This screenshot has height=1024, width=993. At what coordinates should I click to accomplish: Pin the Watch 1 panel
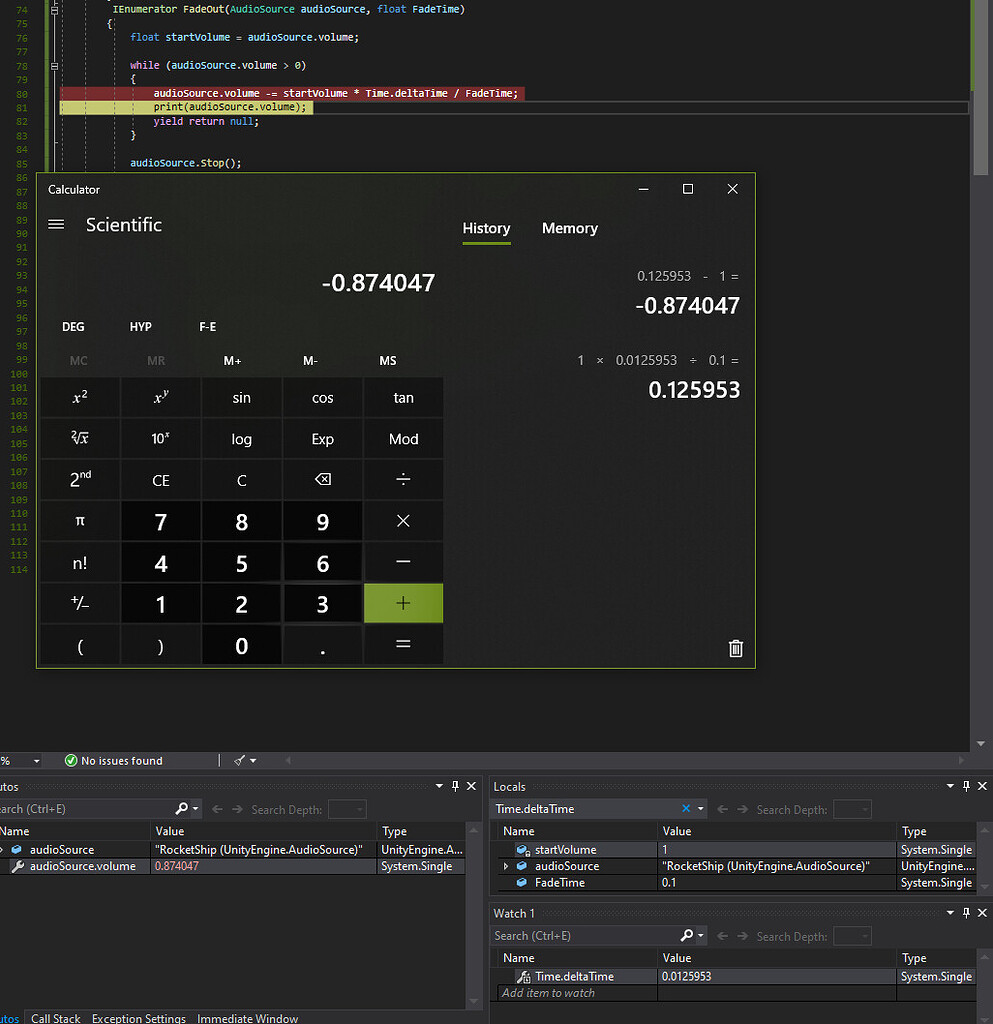(x=965, y=913)
